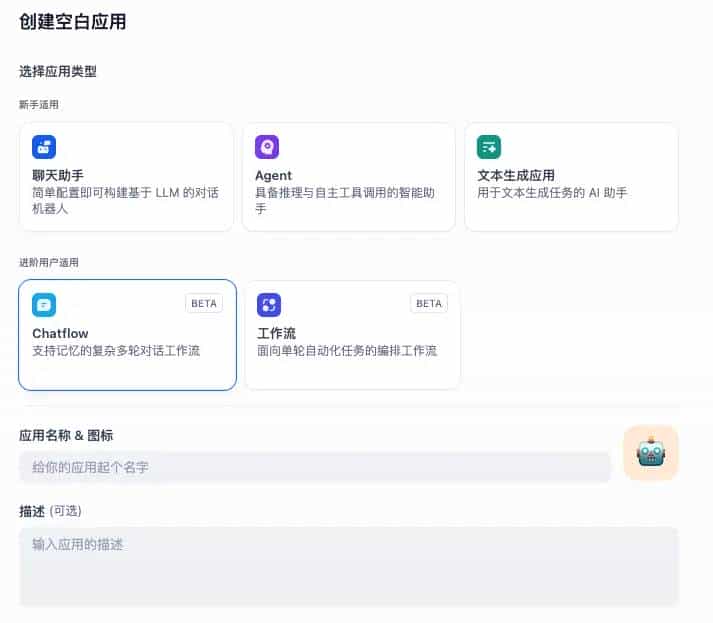The image size is (713, 623).
Task: Click the blue 聊天助手 chatbot icon
Action: pyautogui.click(x=44, y=147)
